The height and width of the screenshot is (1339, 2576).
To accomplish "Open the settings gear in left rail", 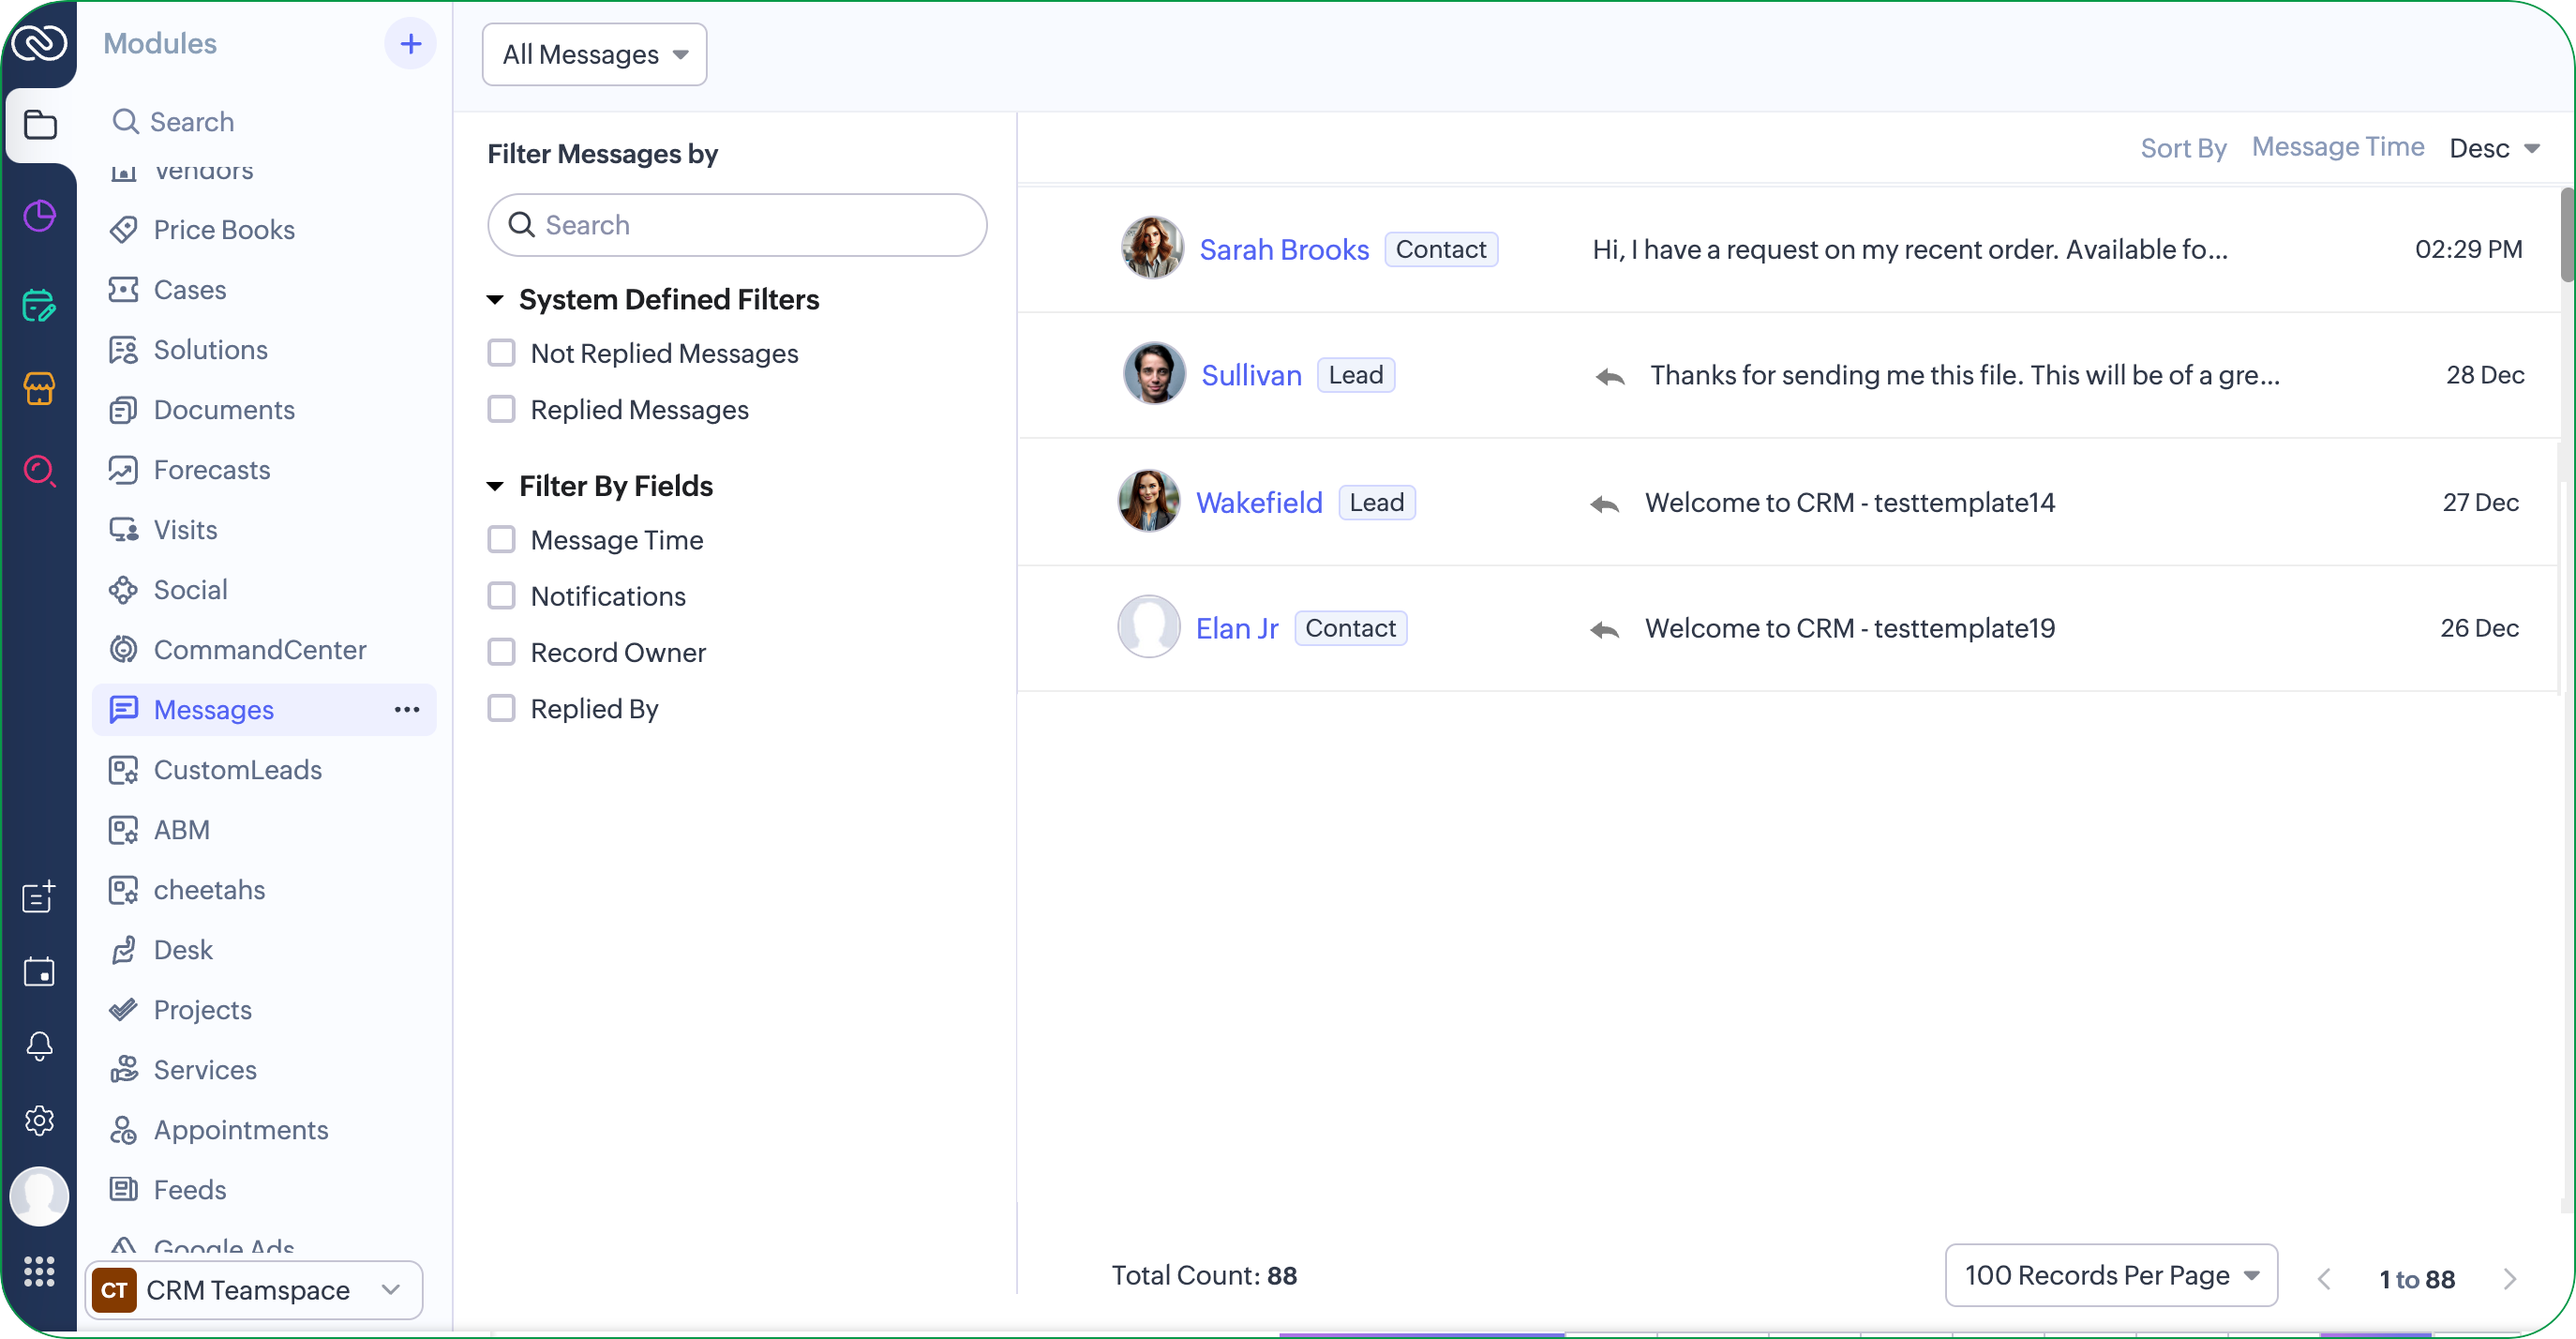I will pyautogui.click(x=39, y=1120).
